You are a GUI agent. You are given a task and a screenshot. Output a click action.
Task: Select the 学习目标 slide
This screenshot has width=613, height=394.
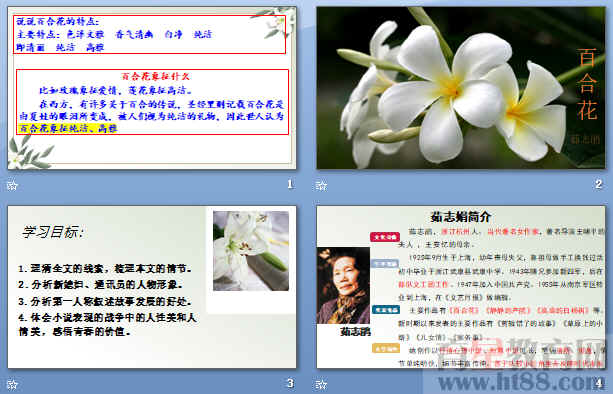pyautogui.click(x=152, y=287)
